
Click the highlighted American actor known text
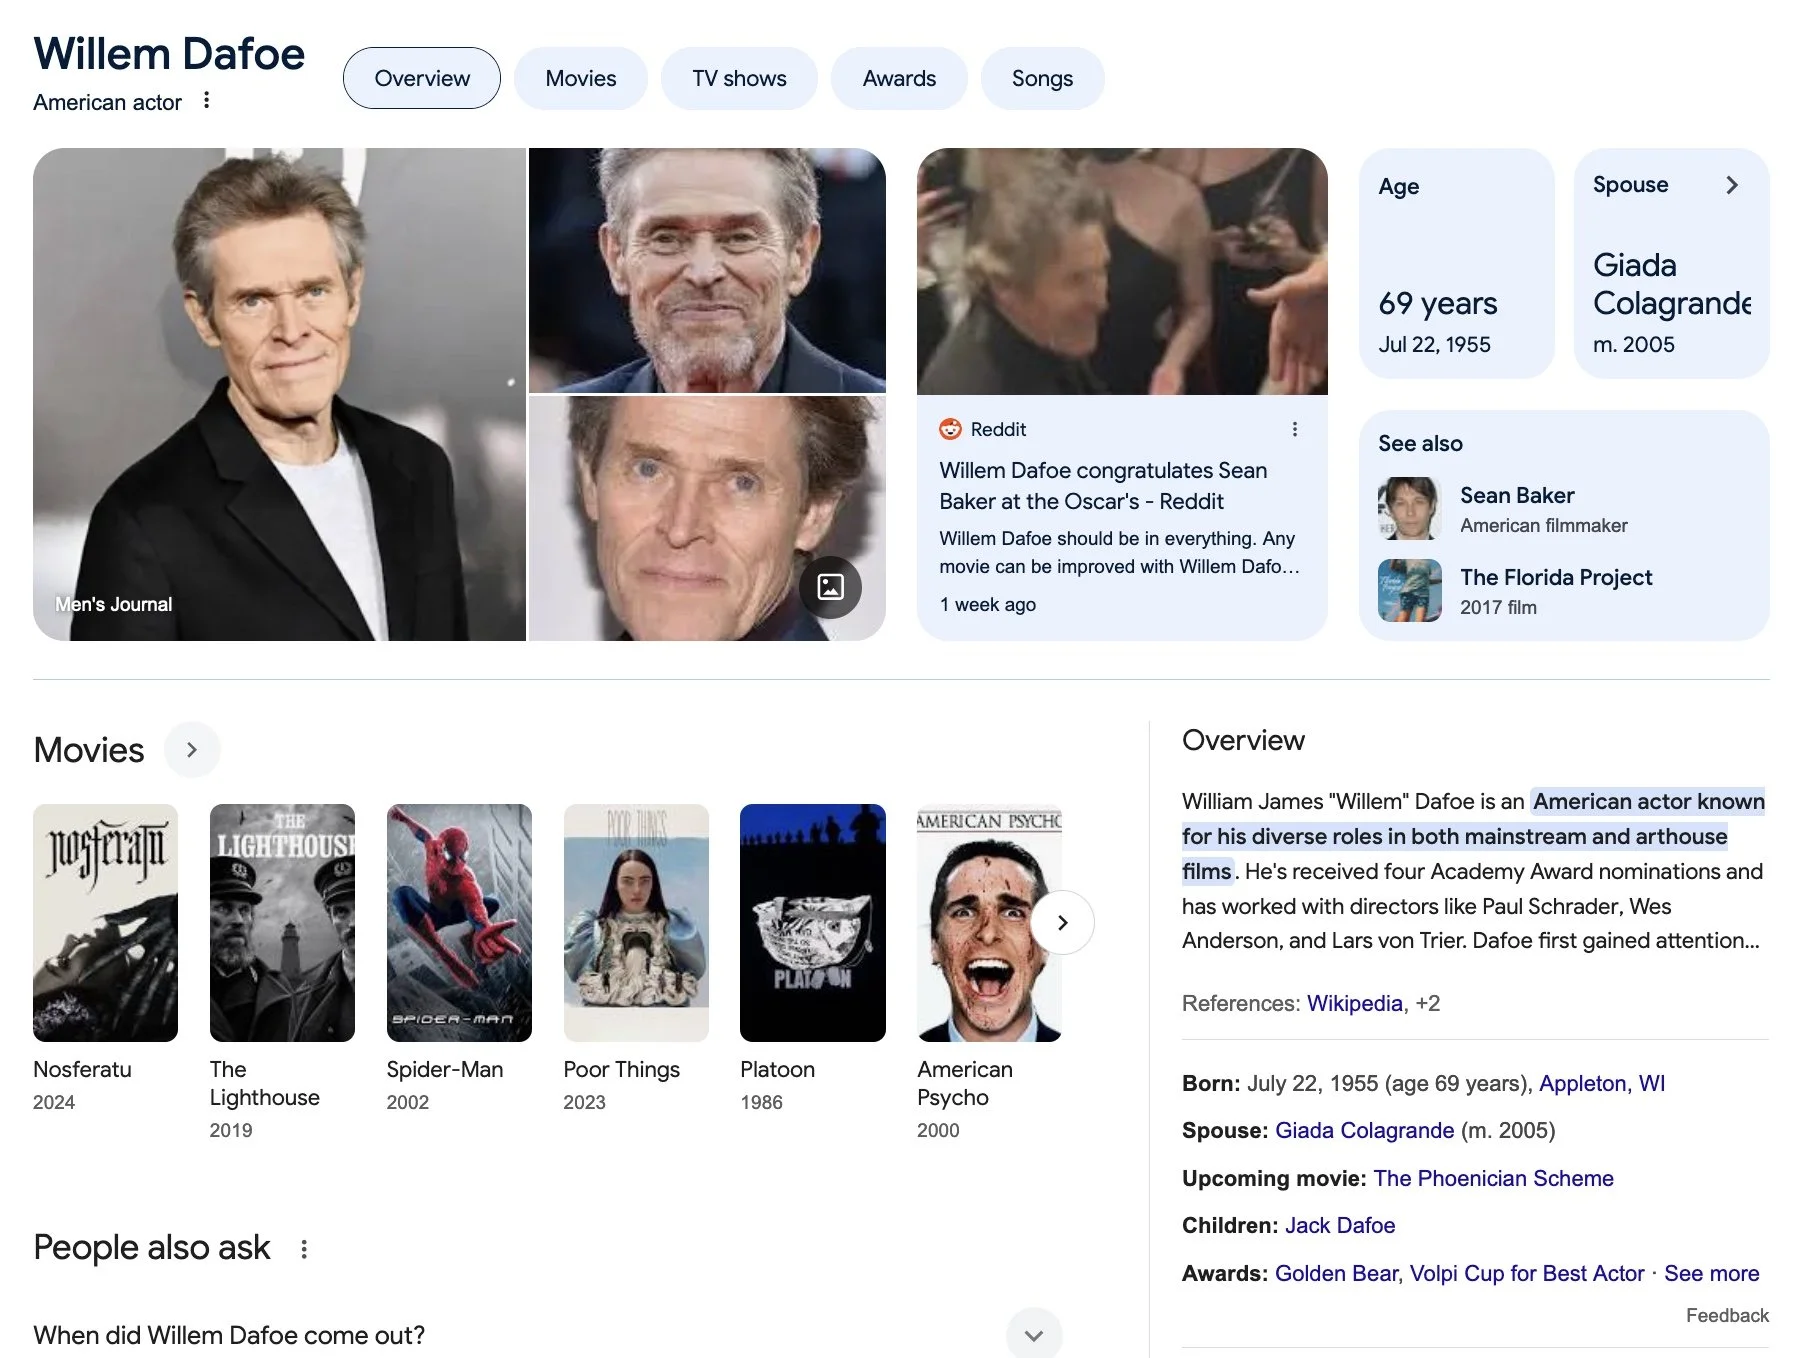coord(1648,801)
